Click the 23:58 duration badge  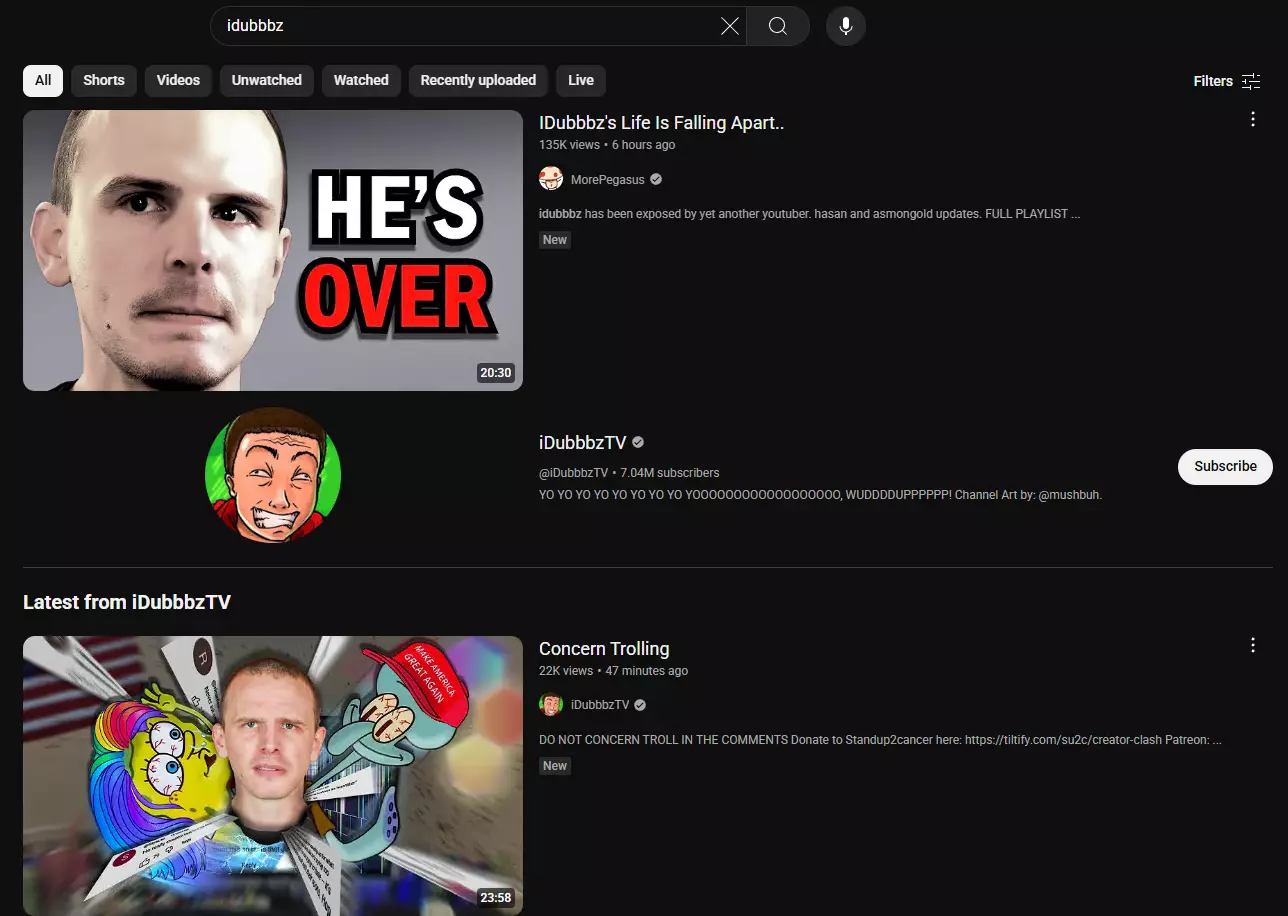point(496,898)
